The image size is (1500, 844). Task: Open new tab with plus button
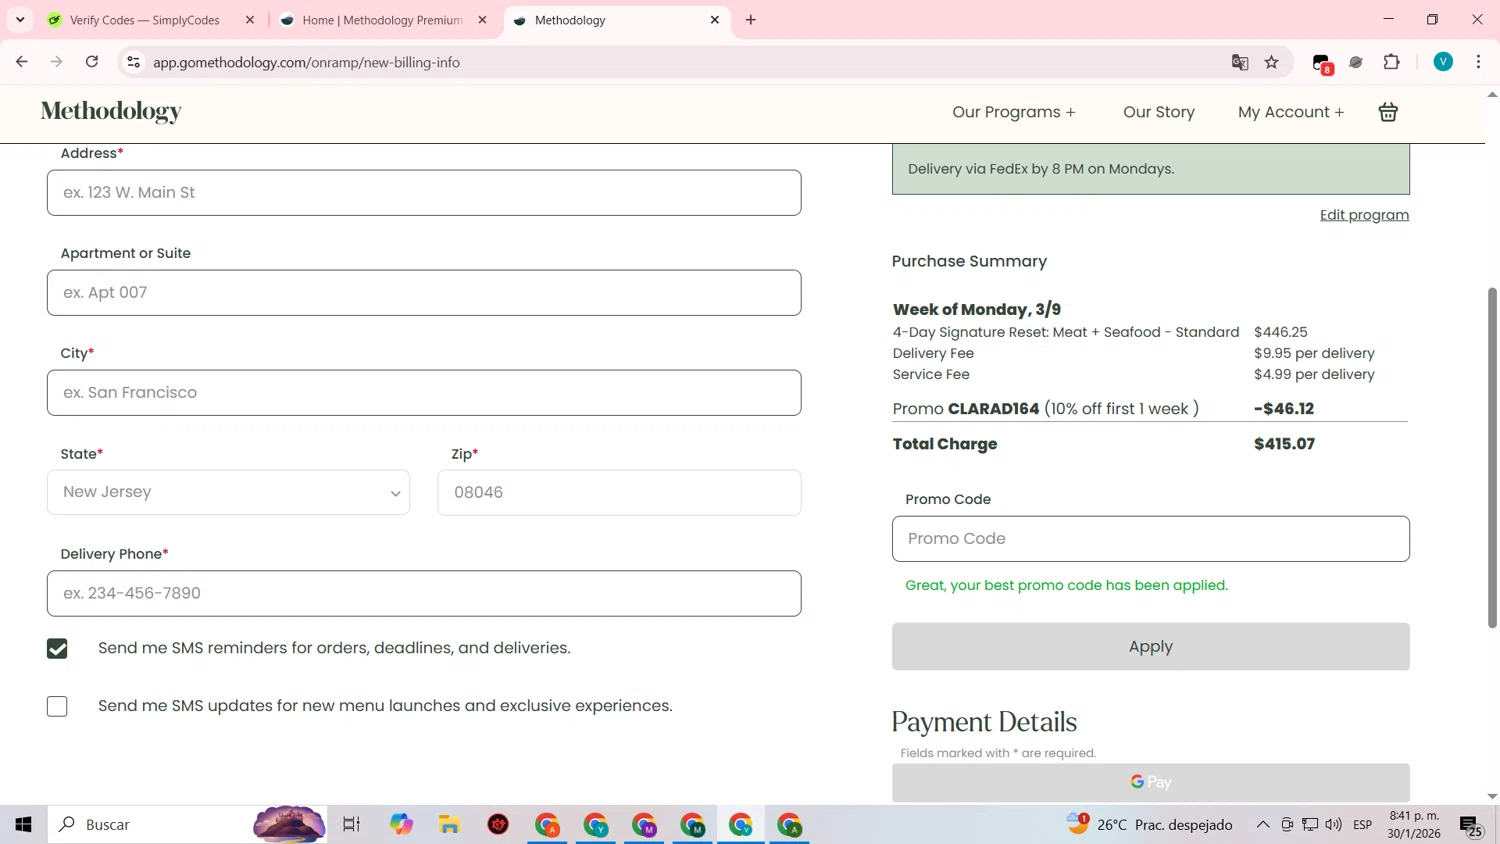[751, 20]
